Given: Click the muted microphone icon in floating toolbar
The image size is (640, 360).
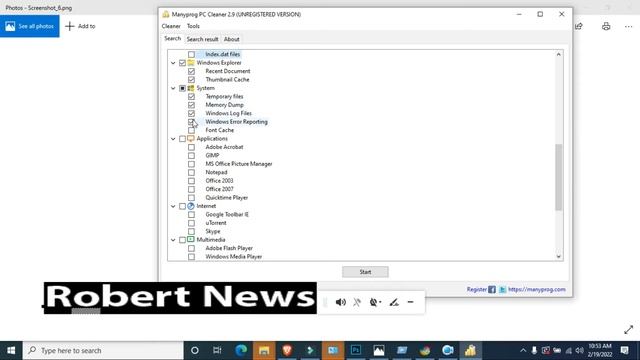Looking at the screenshot, I should (x=357, y=302).
